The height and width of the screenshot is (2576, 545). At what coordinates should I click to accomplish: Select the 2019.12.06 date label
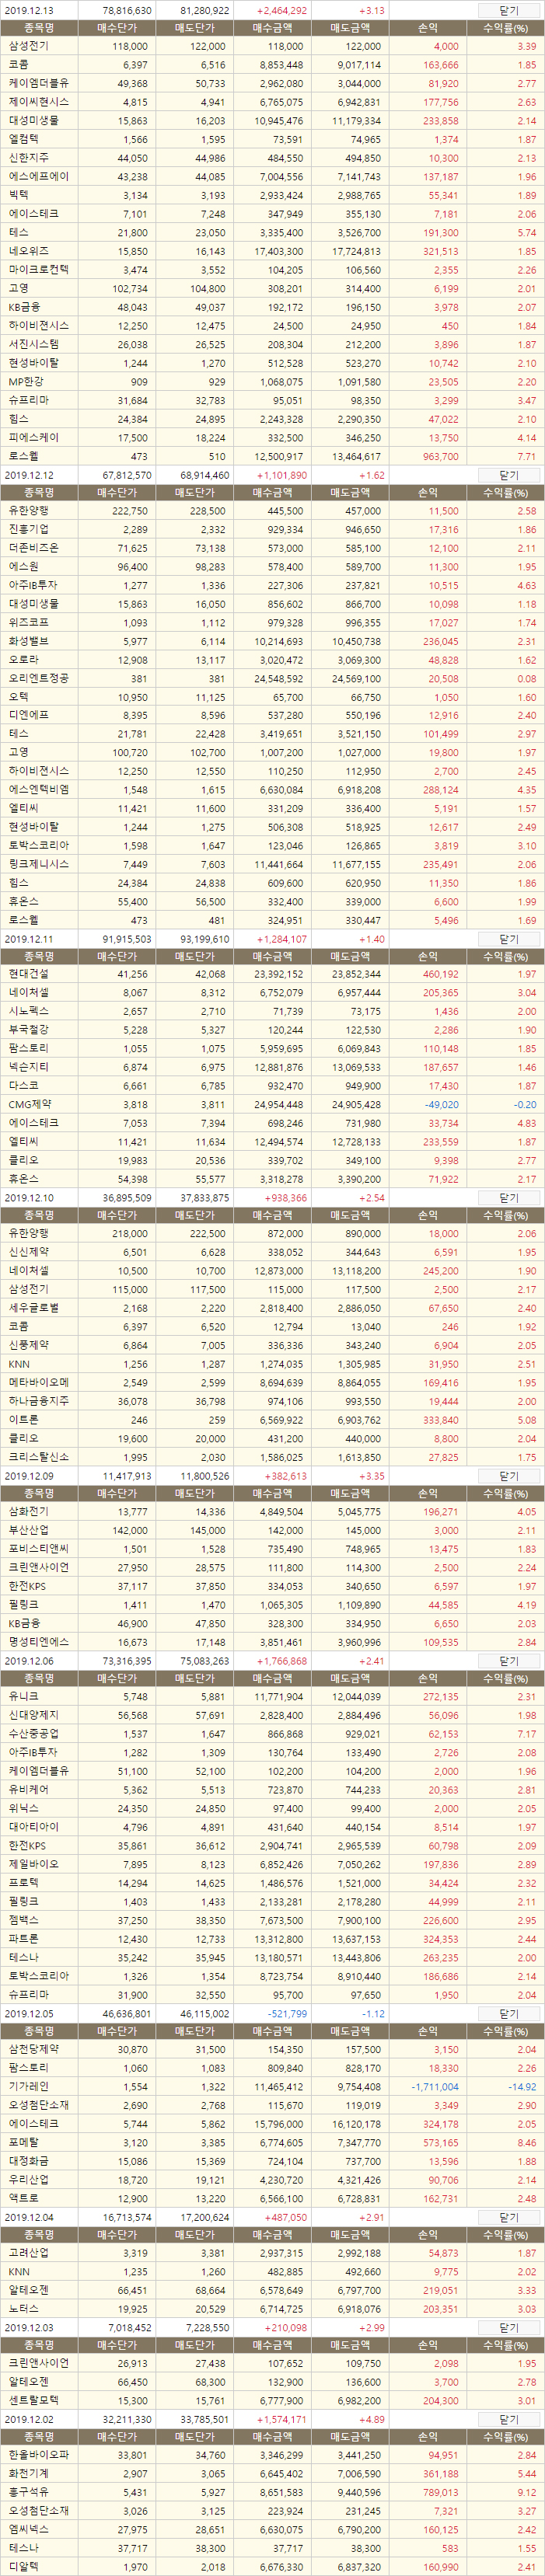[x=29, y=1660]
